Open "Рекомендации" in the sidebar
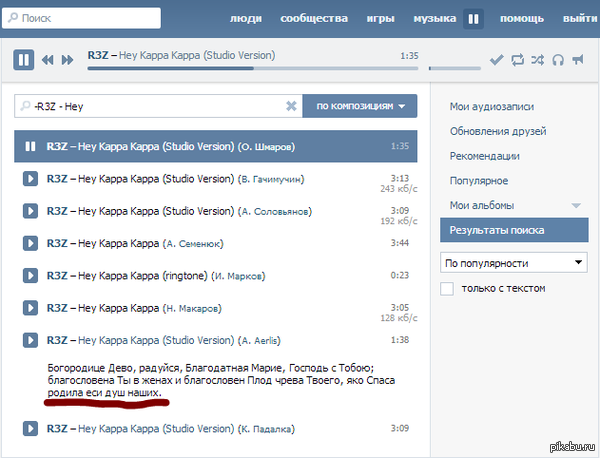The width and height of the screenshot is (600, 458). (x=485, y=156)
